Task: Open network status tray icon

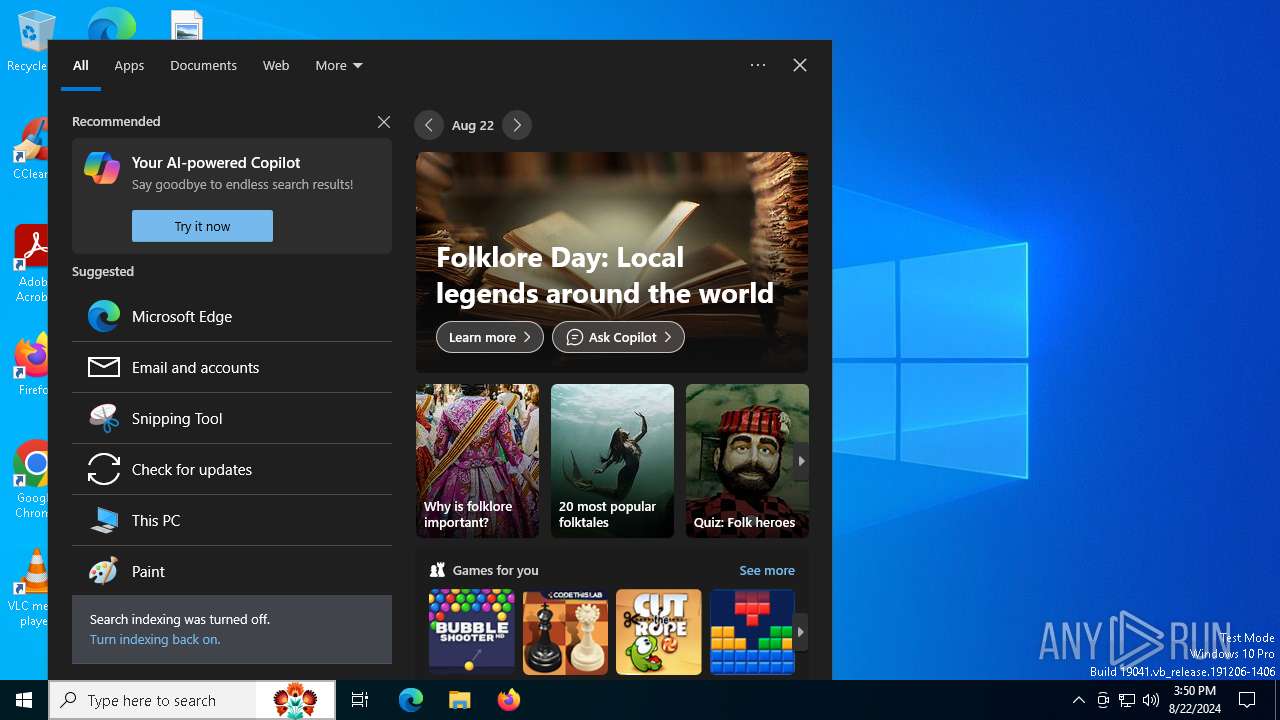Action: pyautogui.click(x=1127, y=700)
